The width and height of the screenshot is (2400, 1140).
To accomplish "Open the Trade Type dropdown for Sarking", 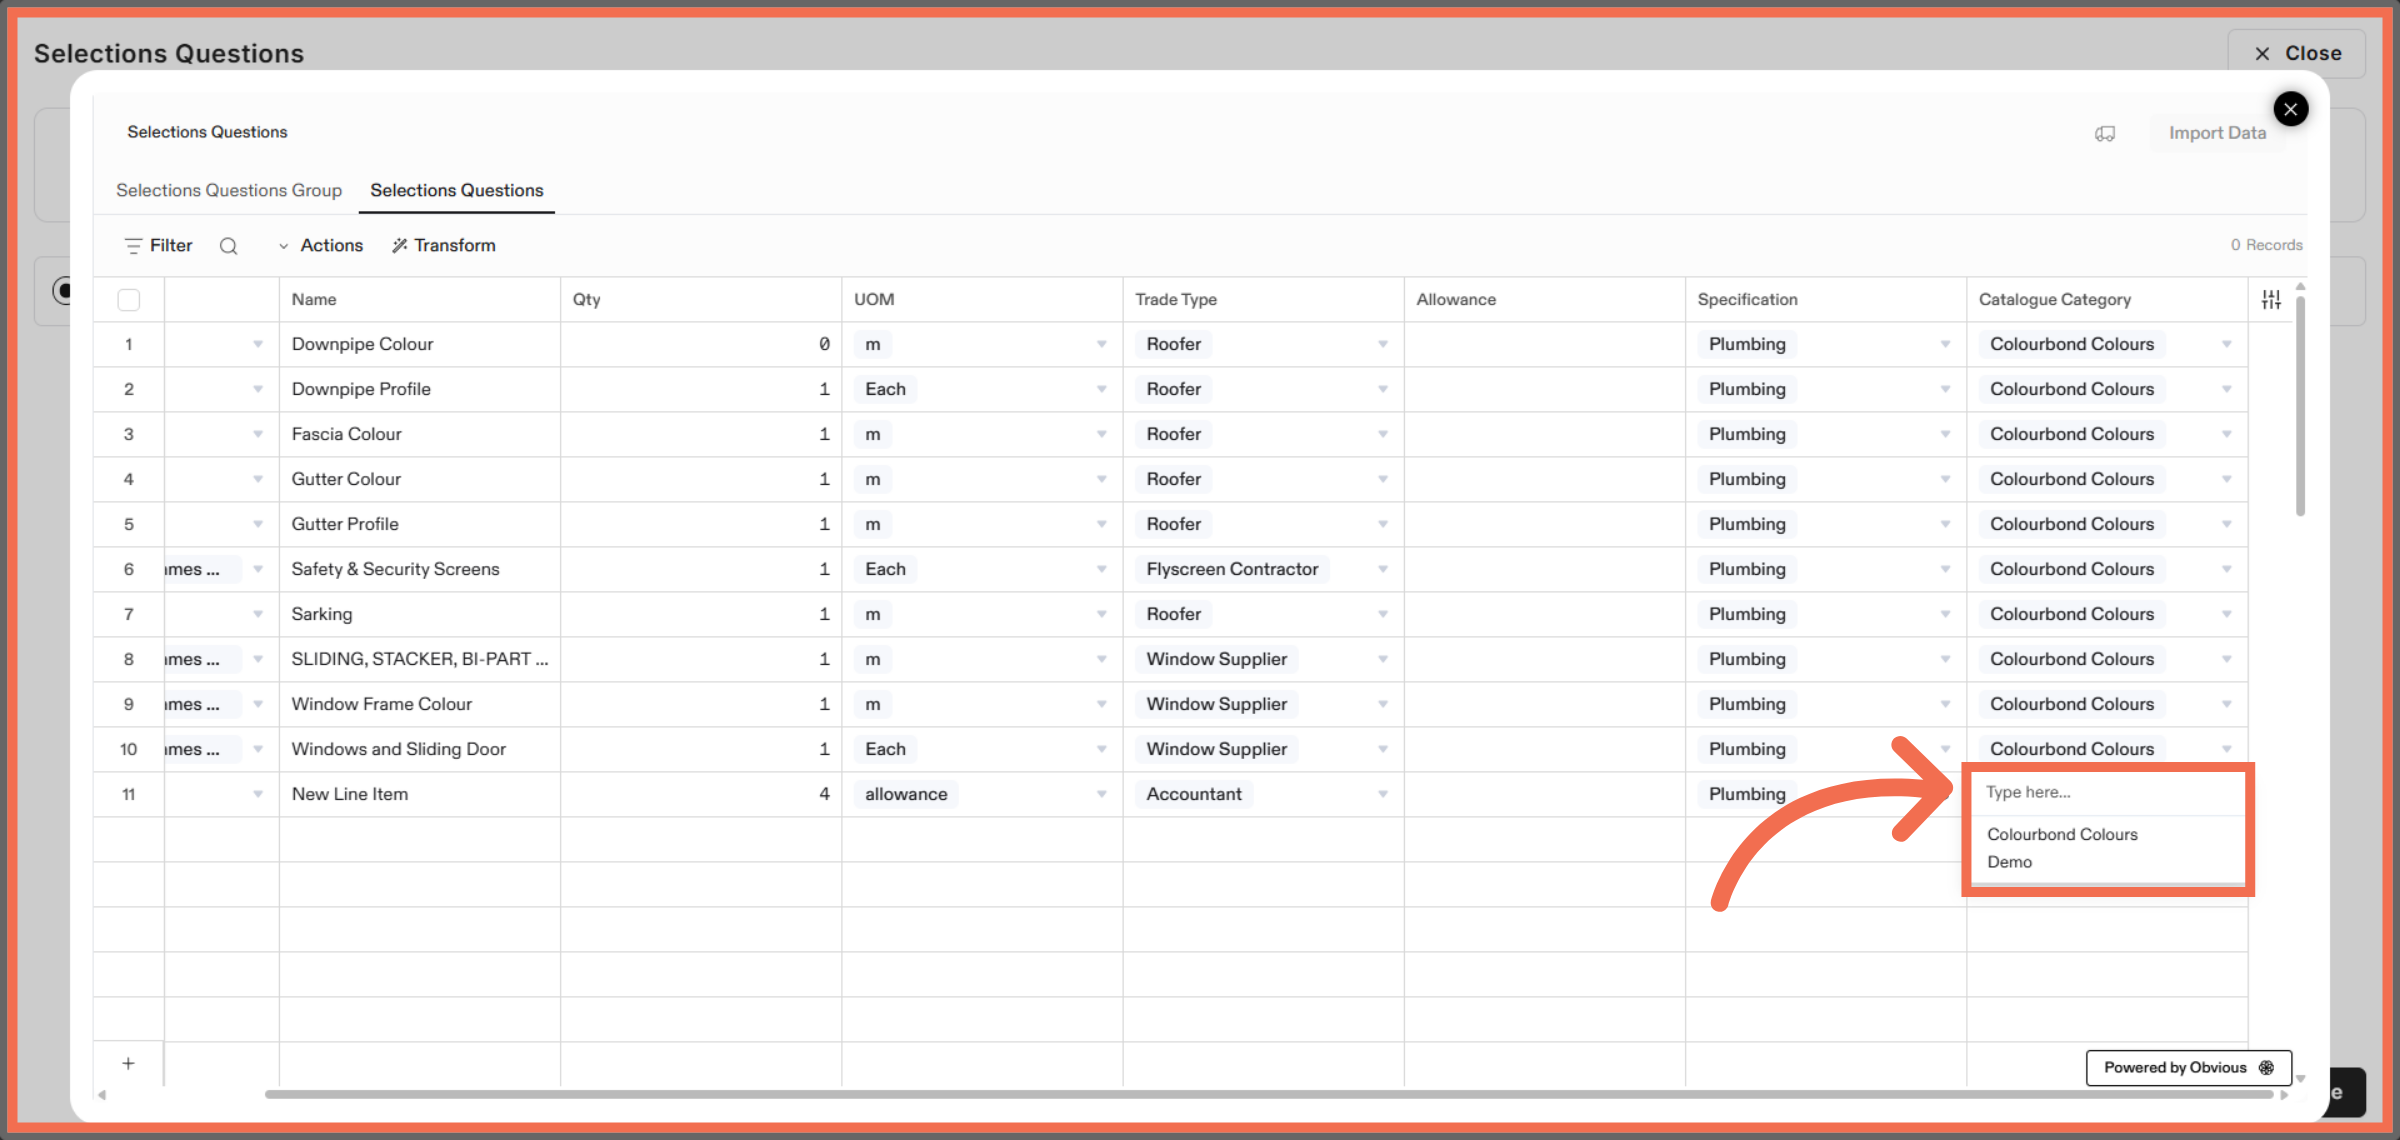I will coord(1383,614).
